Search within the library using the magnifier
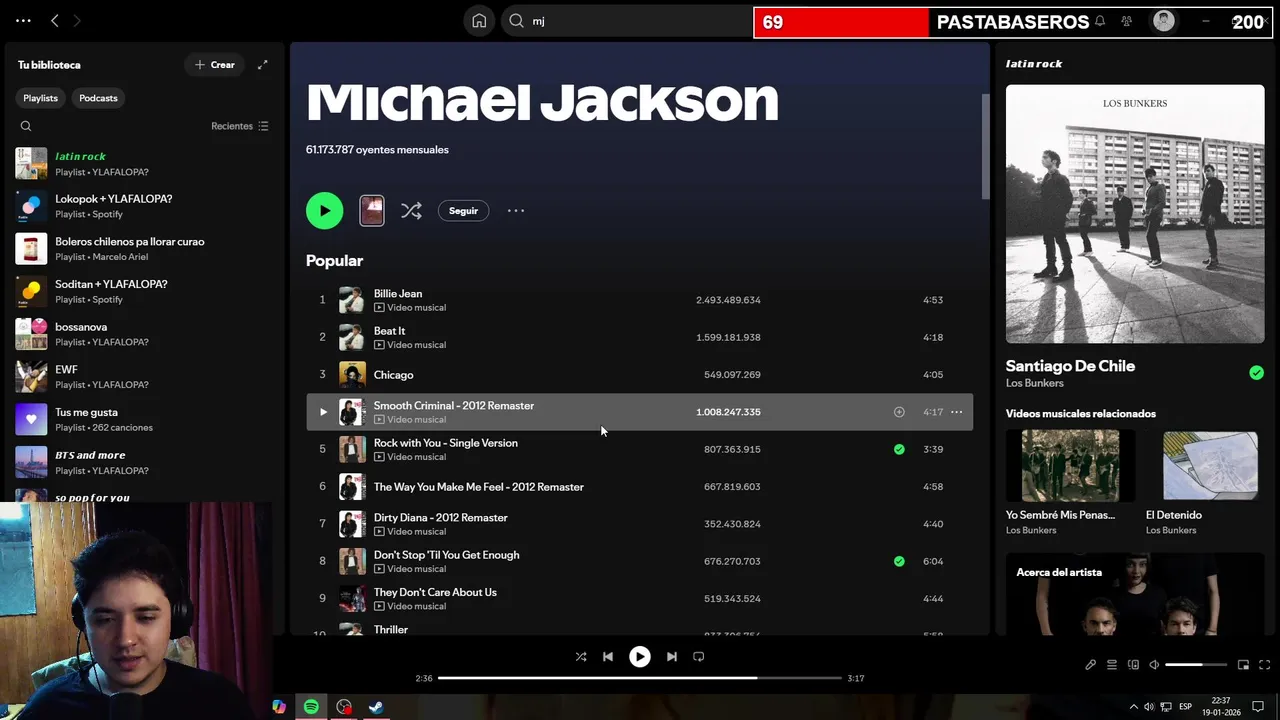 [x=26, y=126]
